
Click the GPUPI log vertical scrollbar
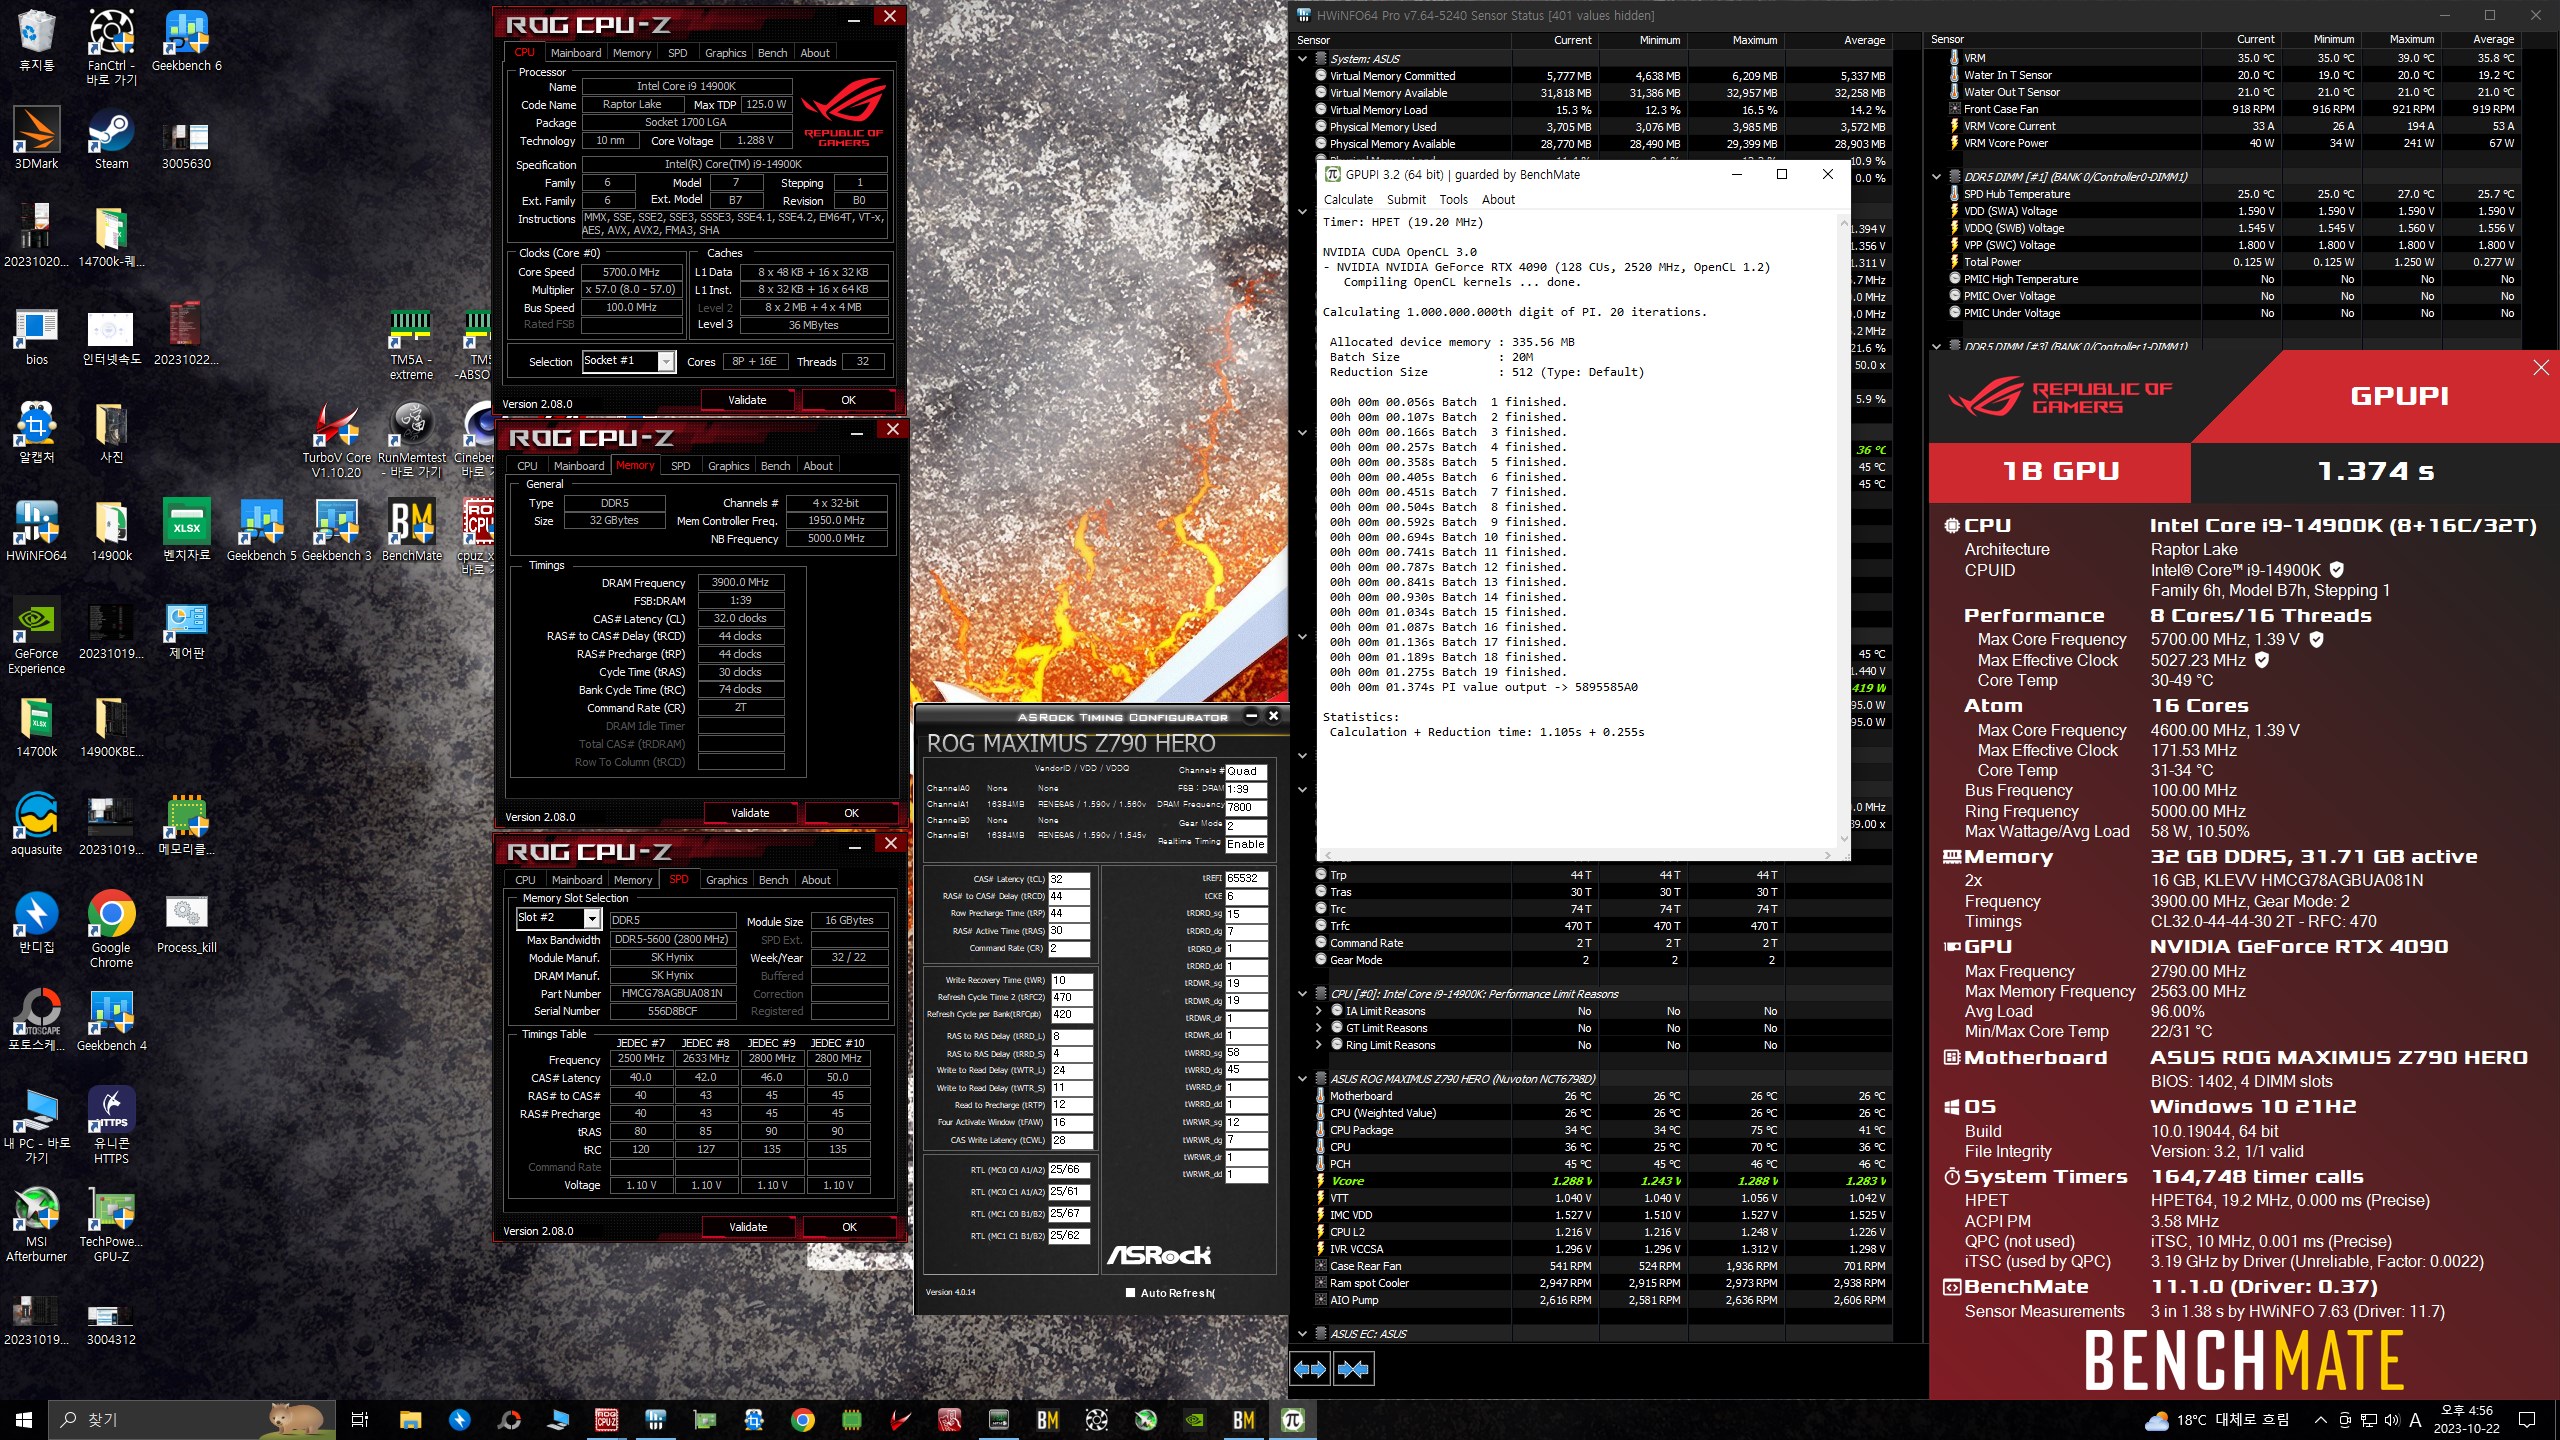(x=1844, y=530)
